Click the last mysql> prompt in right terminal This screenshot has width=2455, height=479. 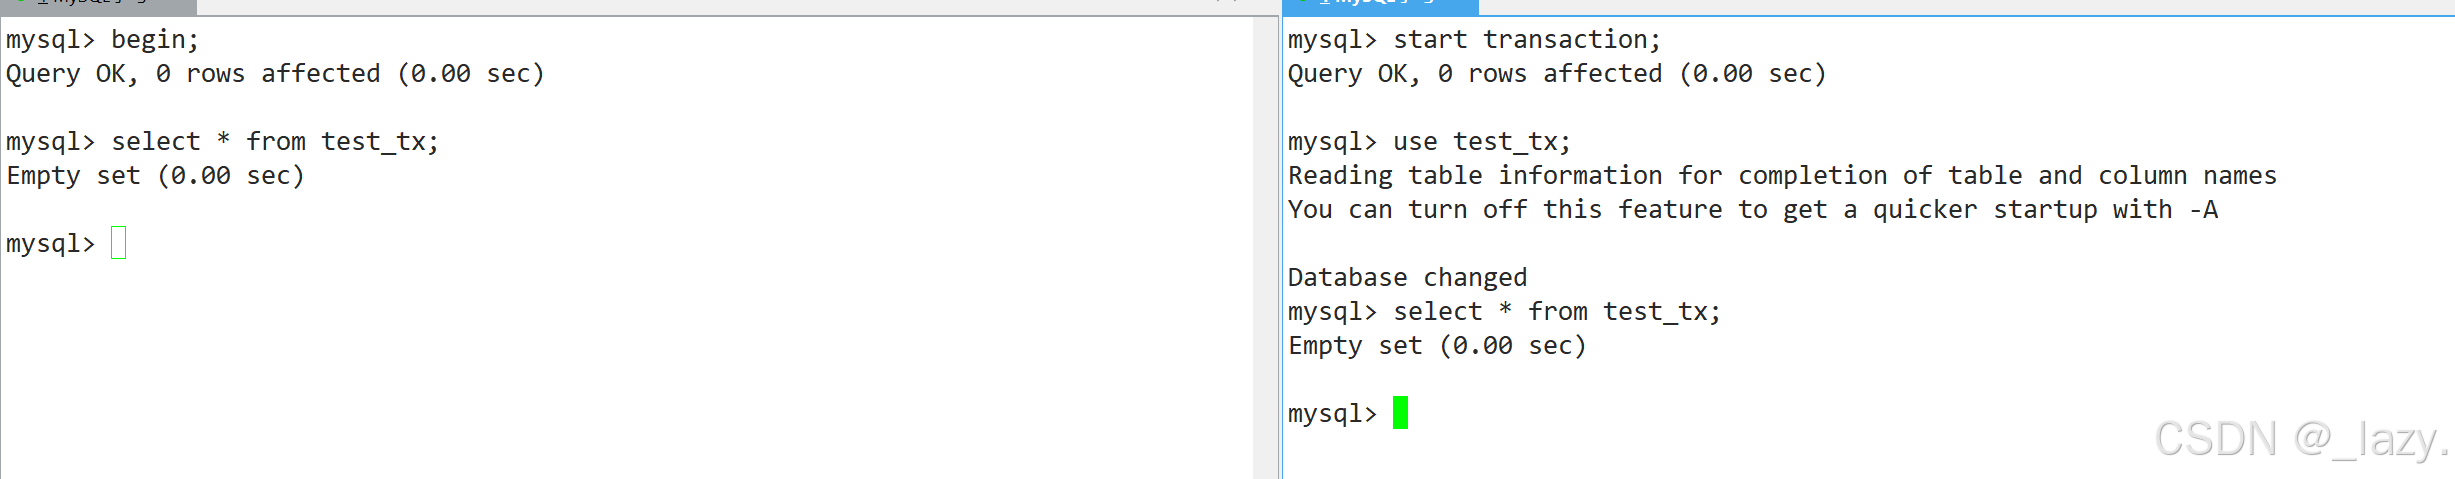tap(1332, 414)
